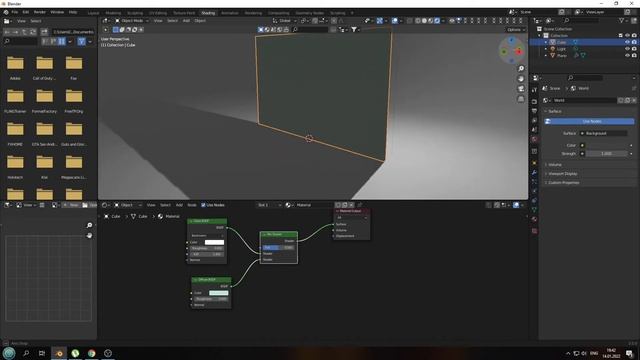The width and height of the screenshot is (640, 360).
Task: Click the outliner filter funnel icon
Action: pos(622,20)
